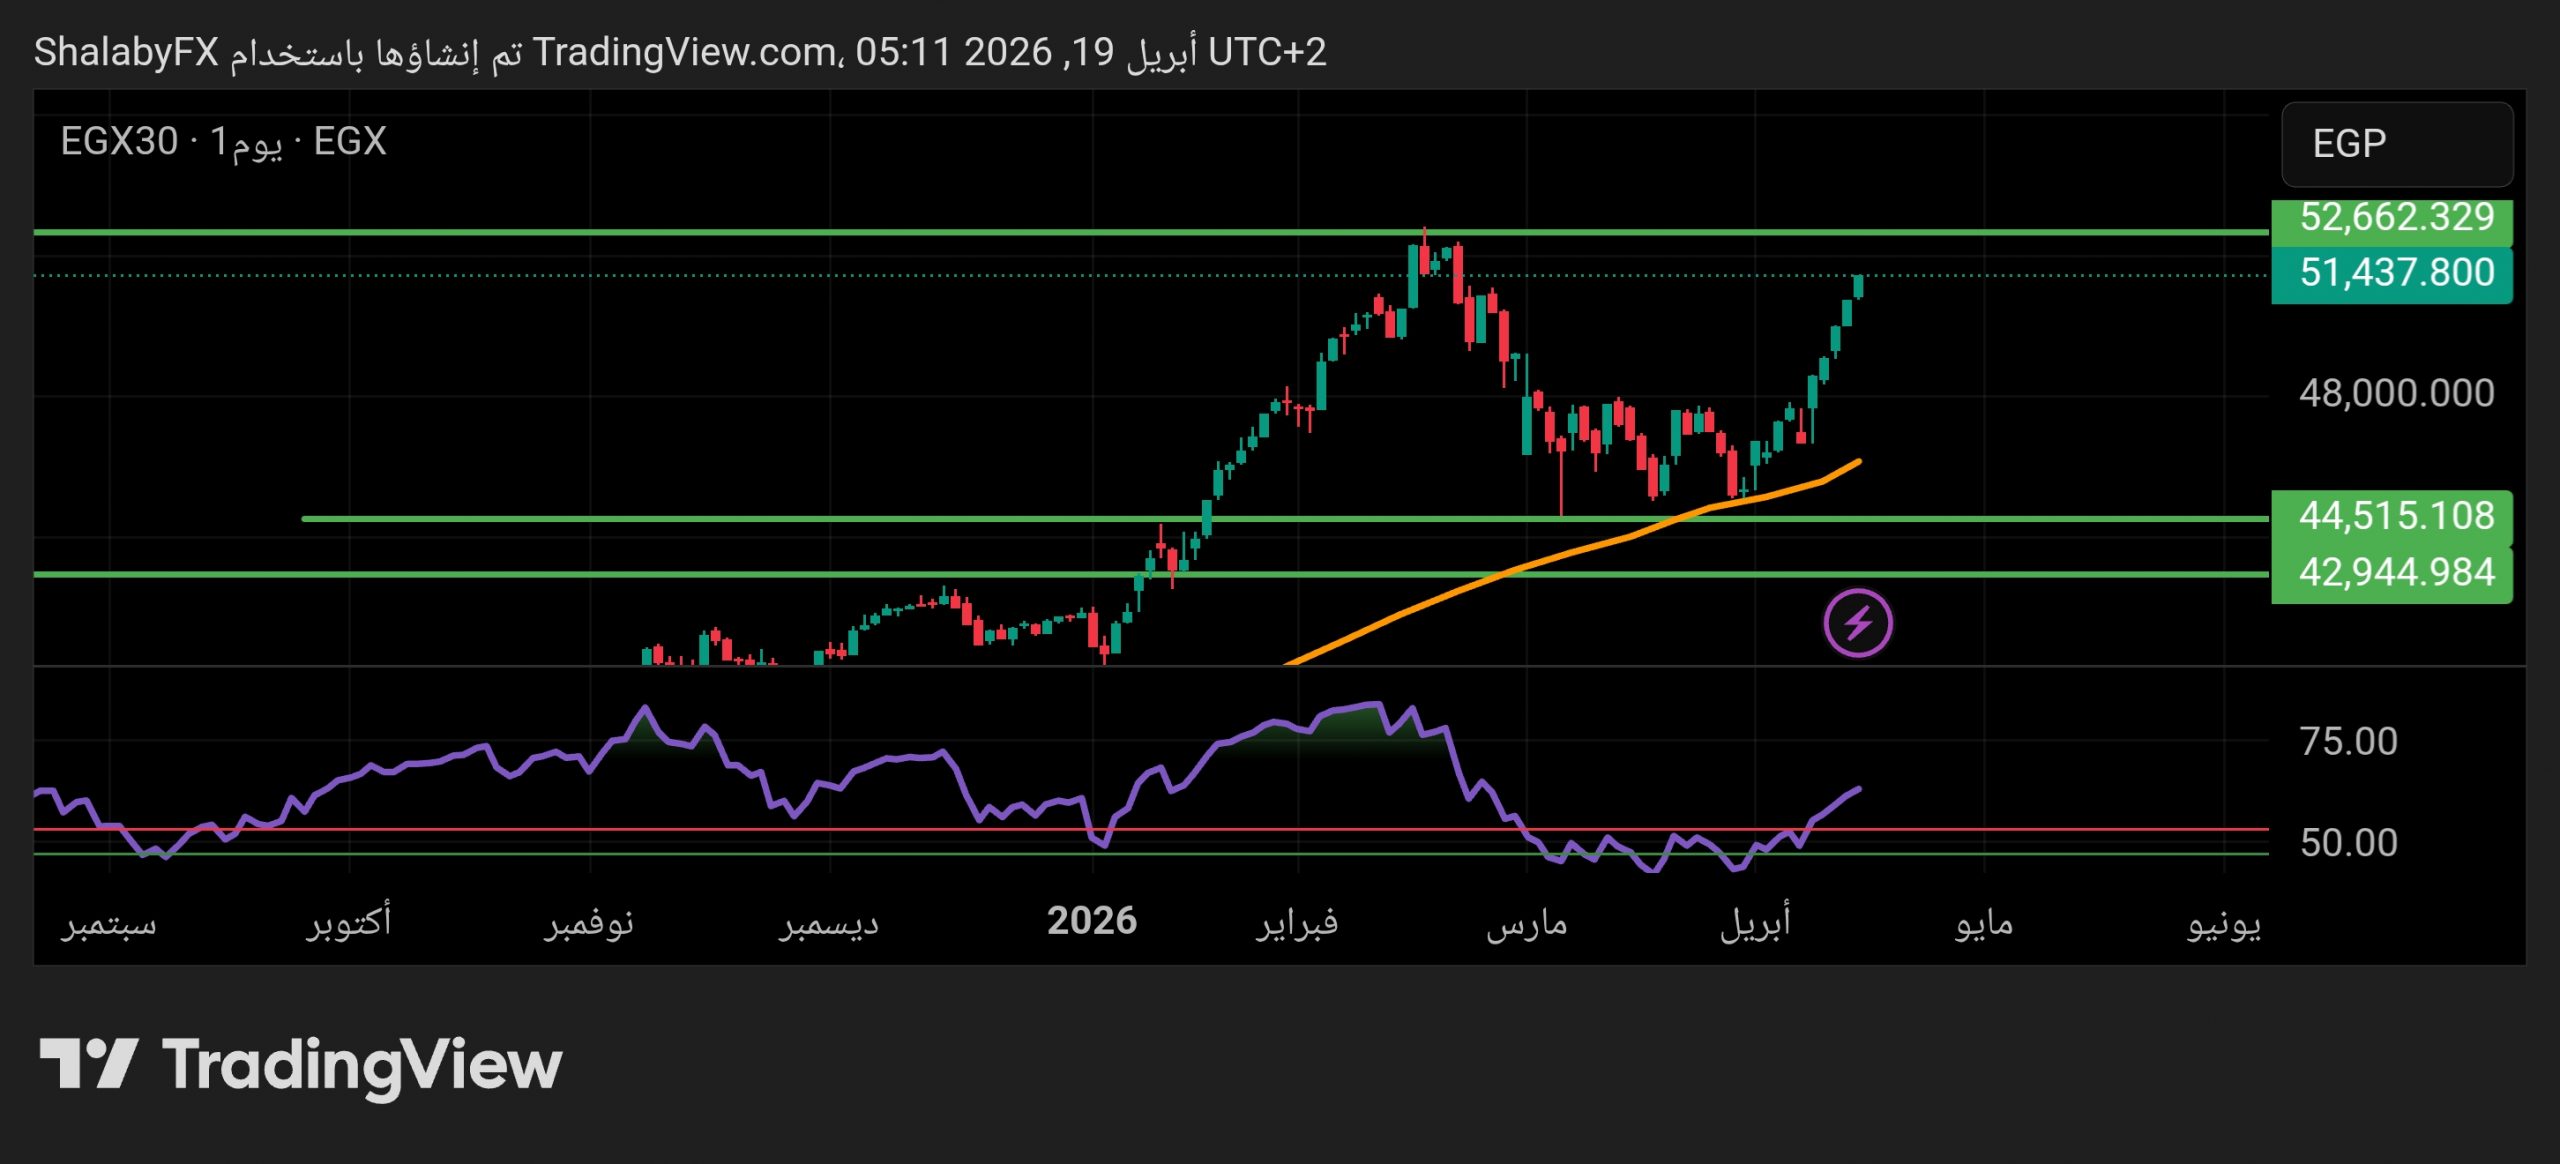Screen dimensions: 2560x1164
Task: Click the TradingView logo icon
Action: click(88, 1064)
